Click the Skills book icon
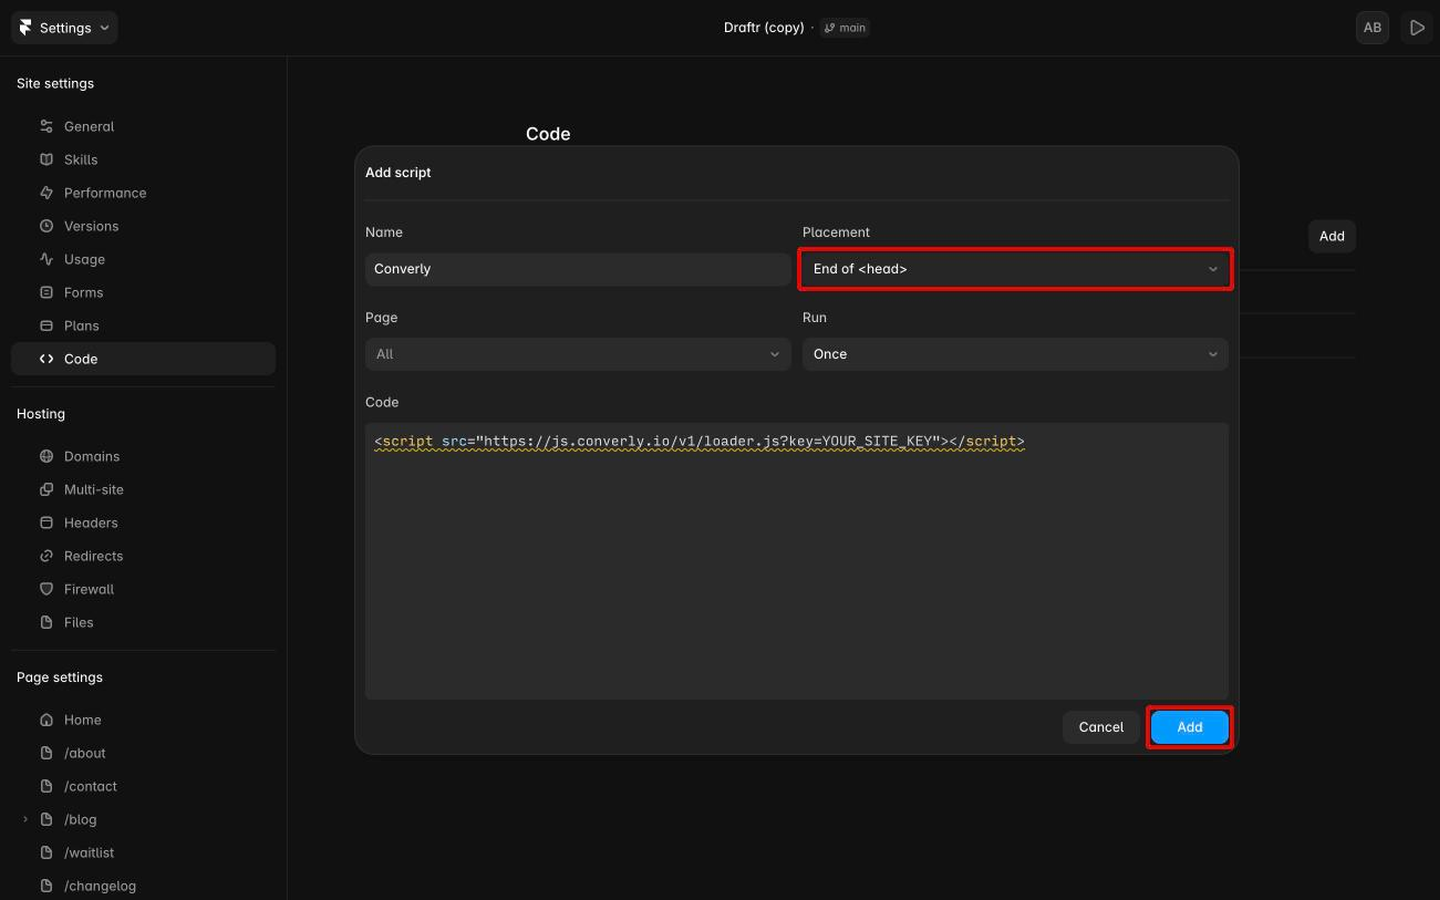1440x900 pixels. click(x=46, y=159)
